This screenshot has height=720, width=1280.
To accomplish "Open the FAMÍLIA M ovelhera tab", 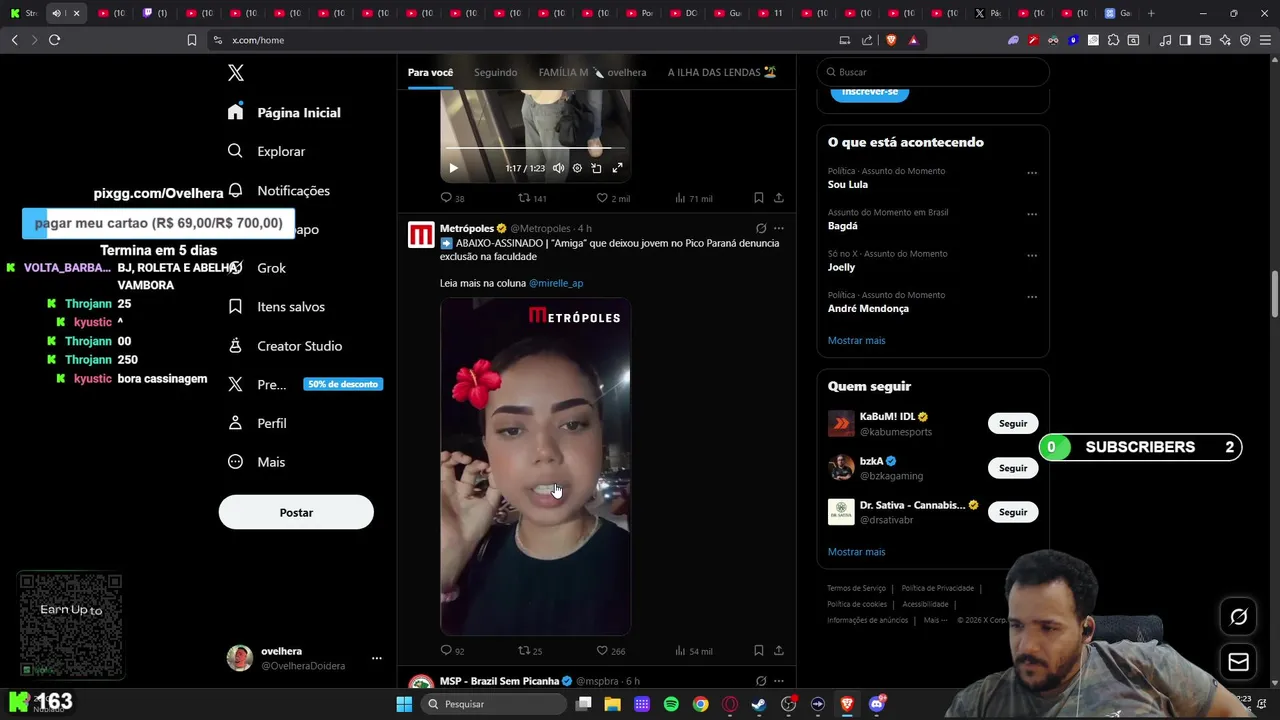I will pyautogui.click(x=592, y=72).
